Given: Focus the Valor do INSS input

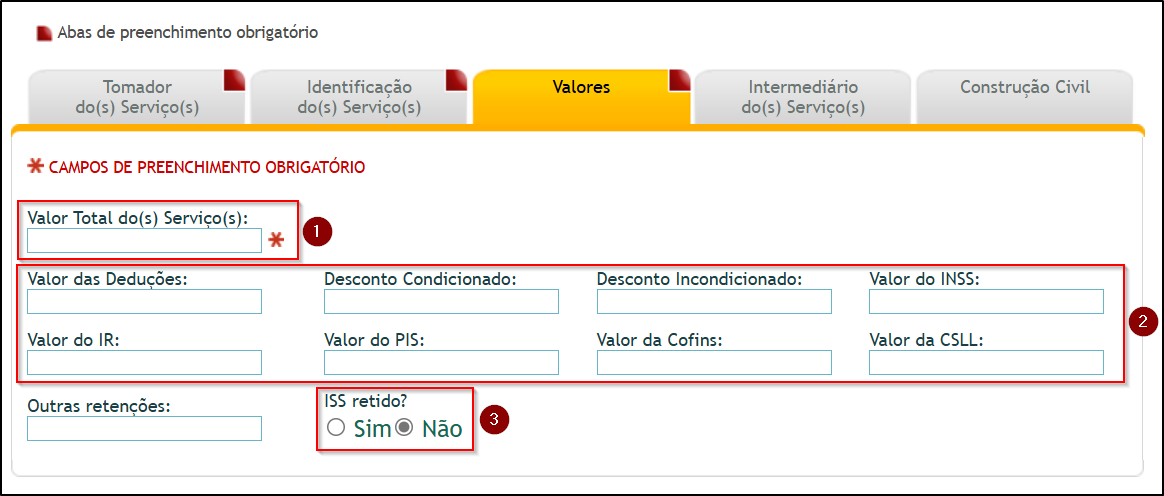Looking at the screenshot, I should click(987, 301).
